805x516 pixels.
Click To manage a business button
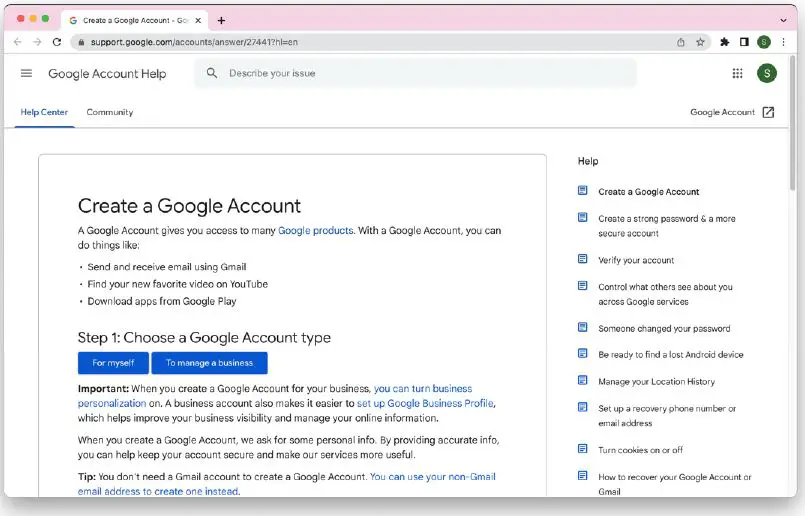209,363
